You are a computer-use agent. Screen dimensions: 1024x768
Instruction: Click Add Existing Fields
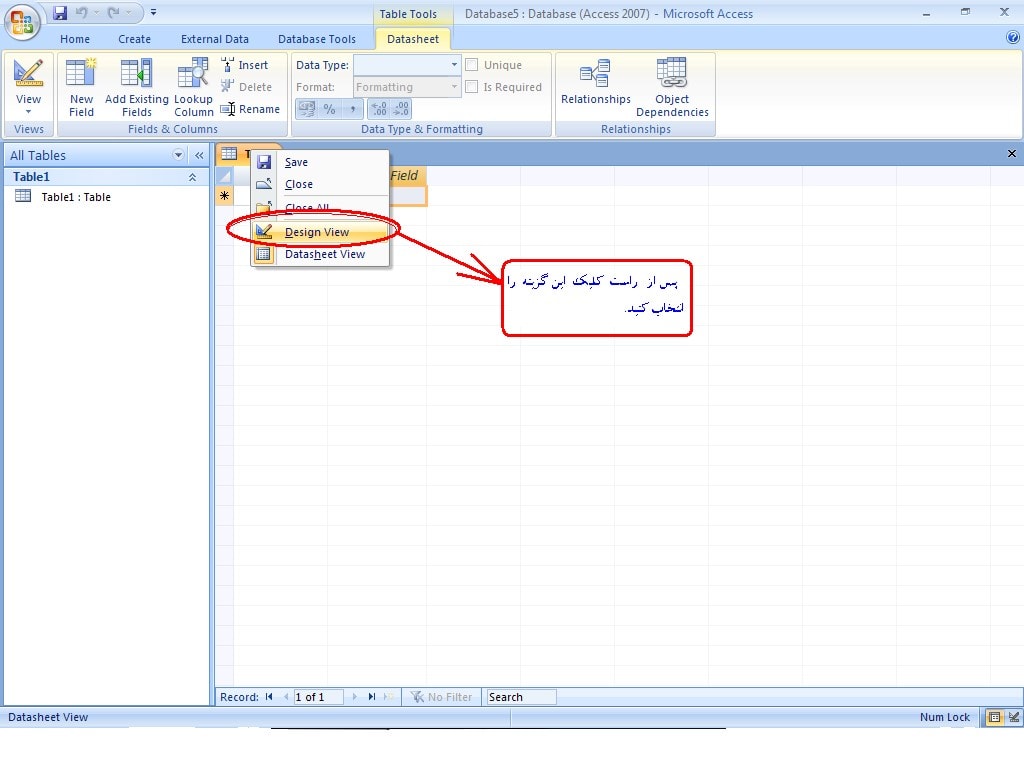point(136,88)
